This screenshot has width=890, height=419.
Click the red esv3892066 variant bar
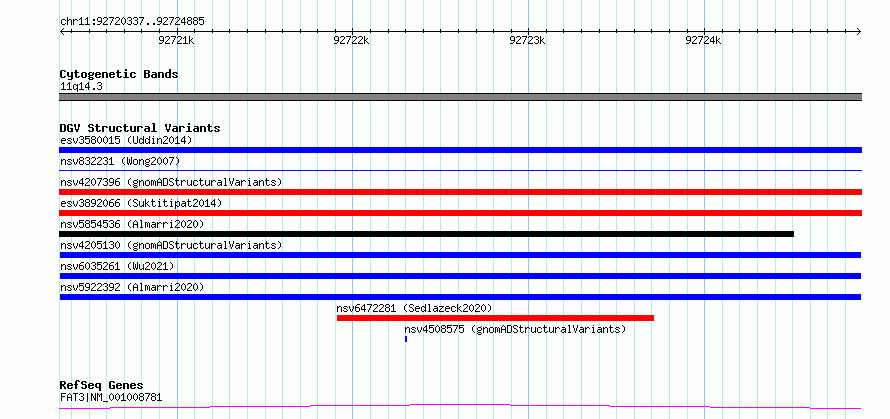(460, 213)
